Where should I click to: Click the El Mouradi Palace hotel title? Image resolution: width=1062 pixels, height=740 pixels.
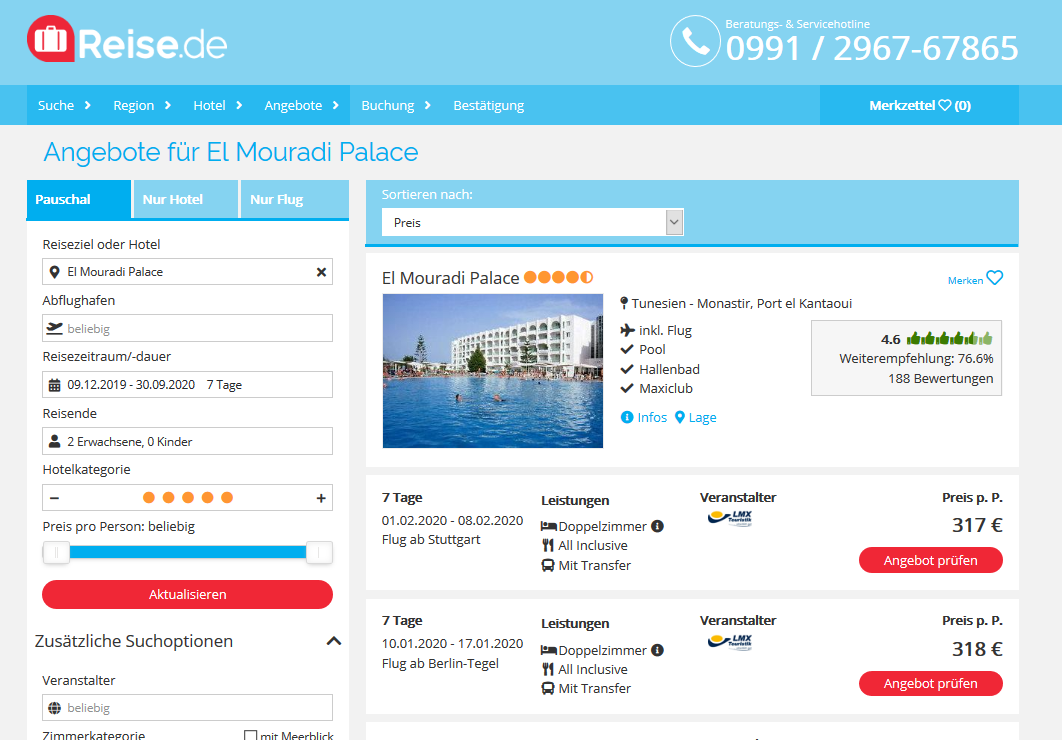click(x=450, y=278)
